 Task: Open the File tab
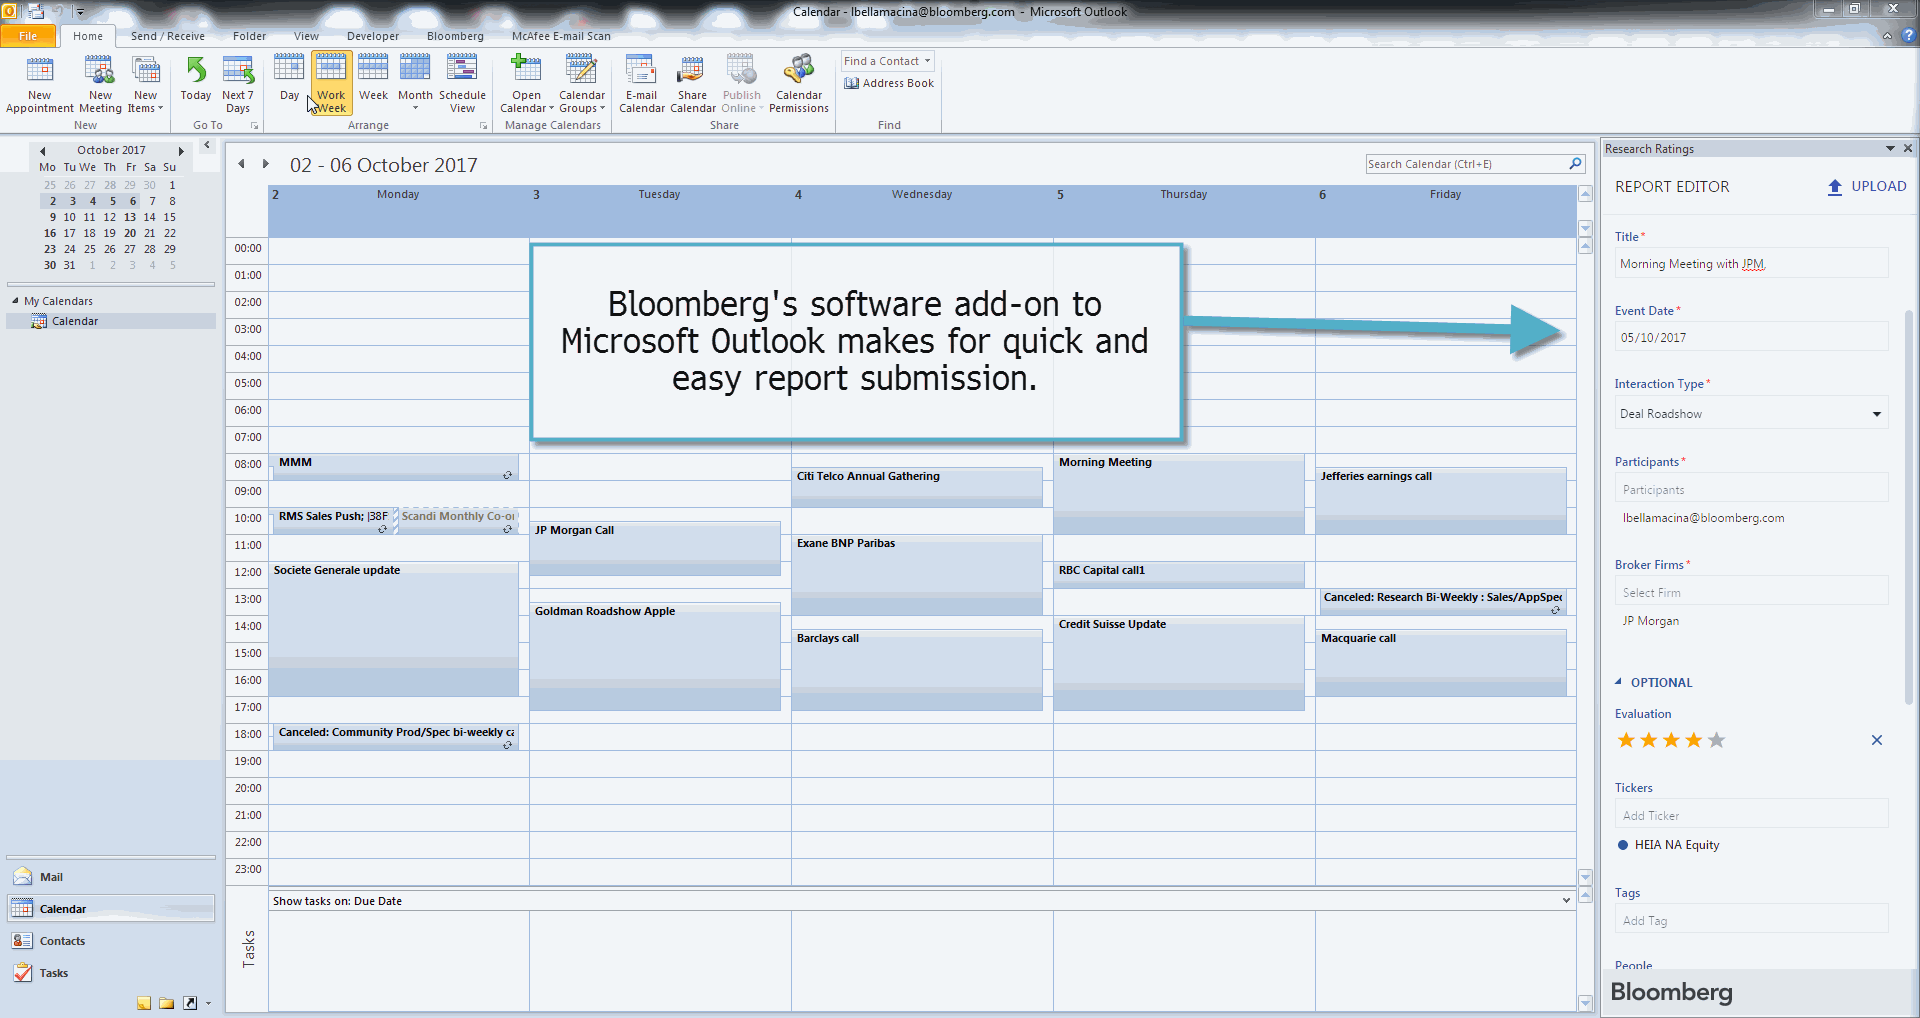tap(28, 36)
